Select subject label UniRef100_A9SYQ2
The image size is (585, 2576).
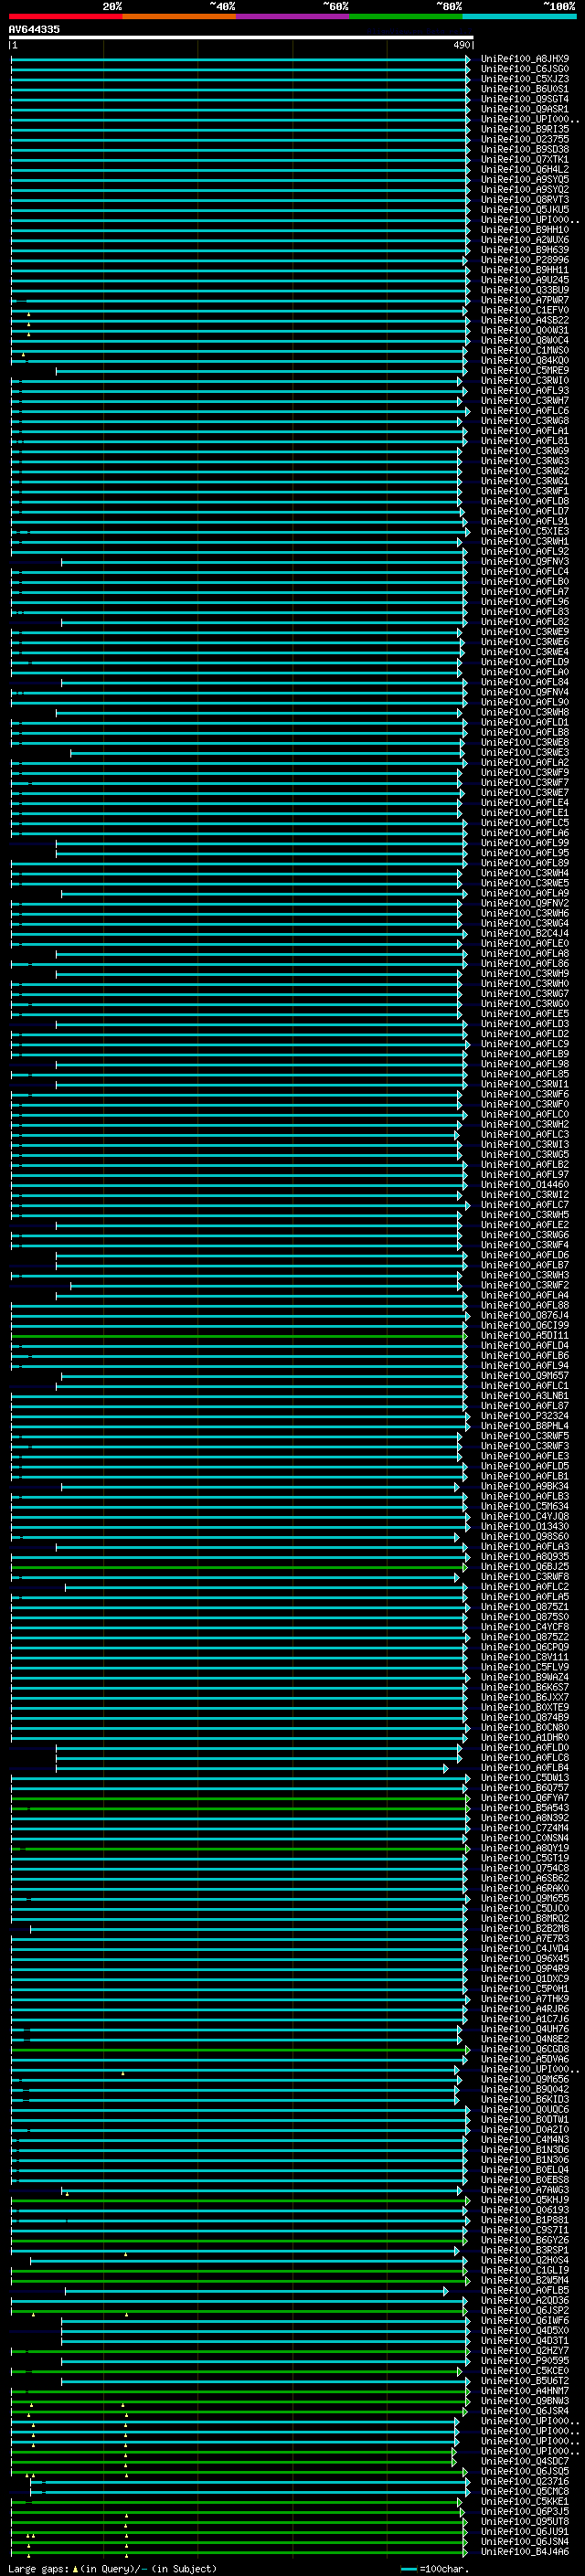[x=525, y=189]
